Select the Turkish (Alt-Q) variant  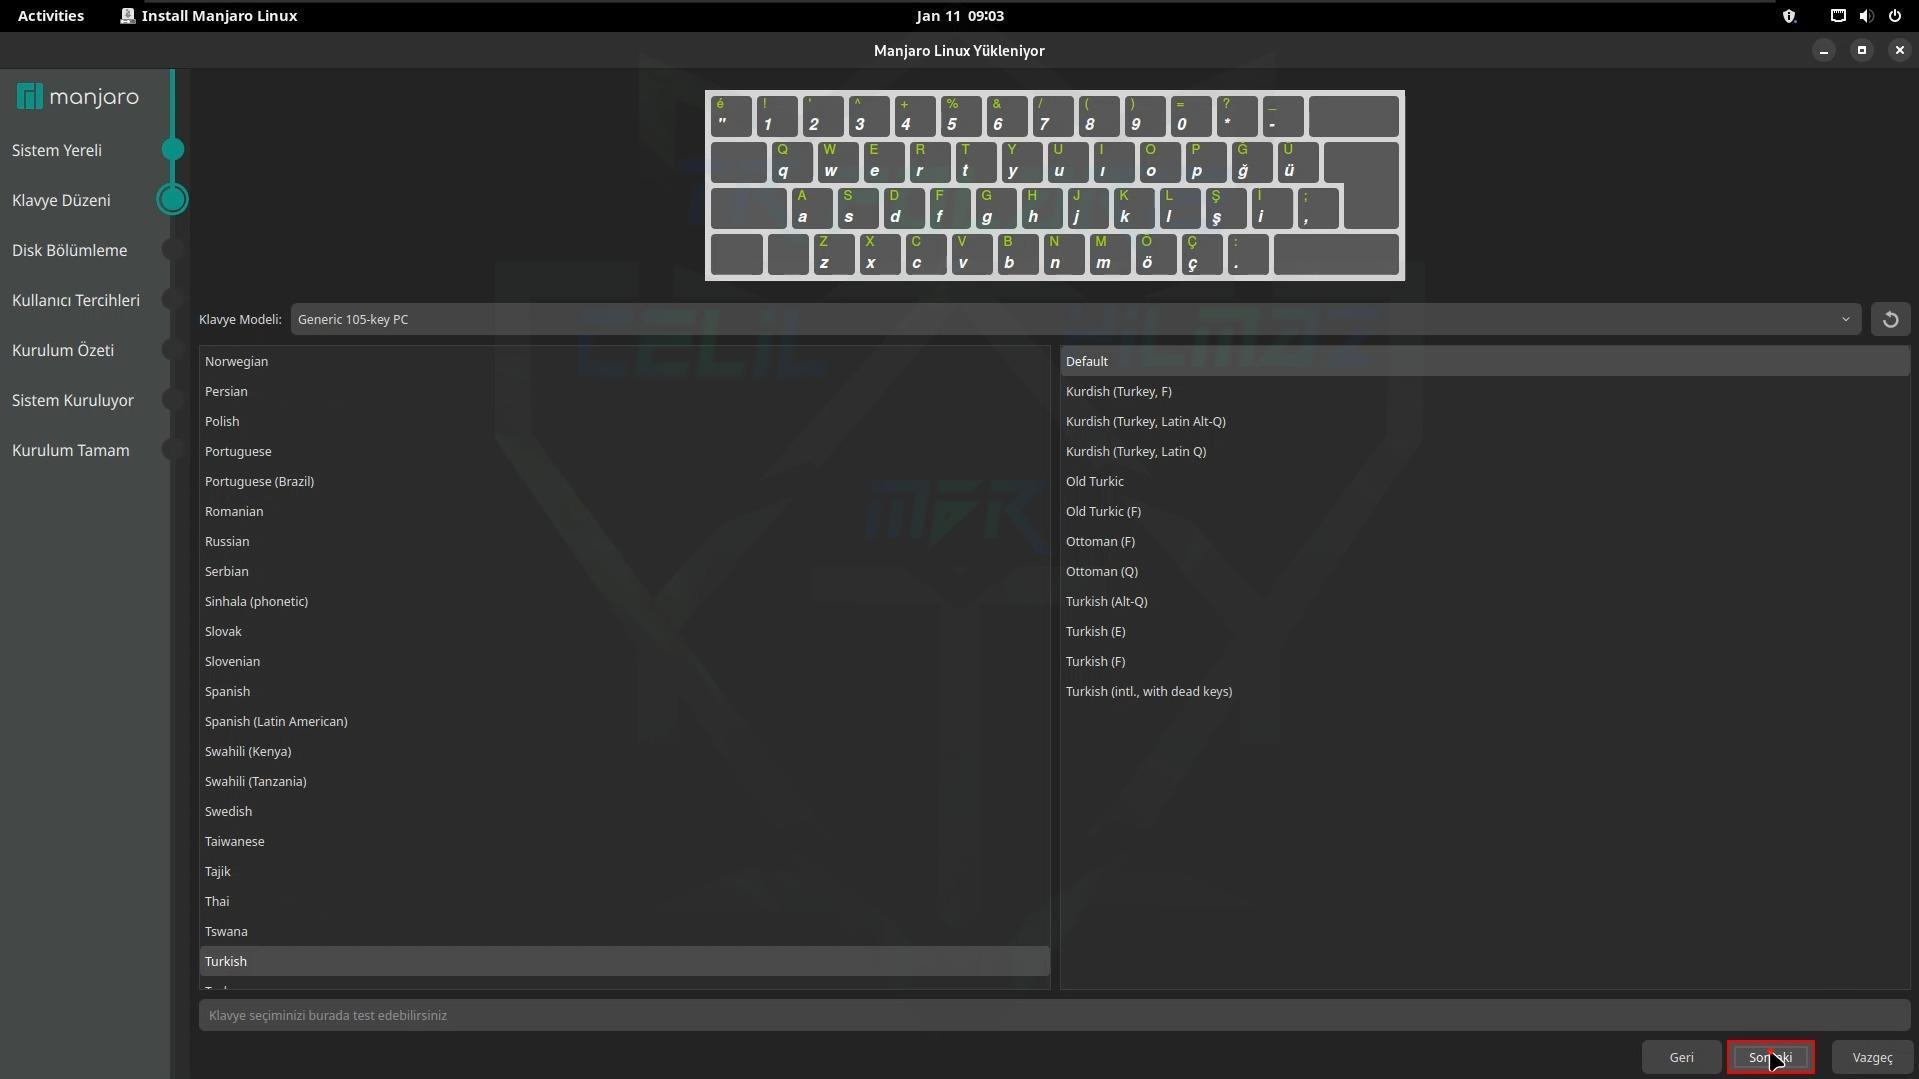(1485, 601)
